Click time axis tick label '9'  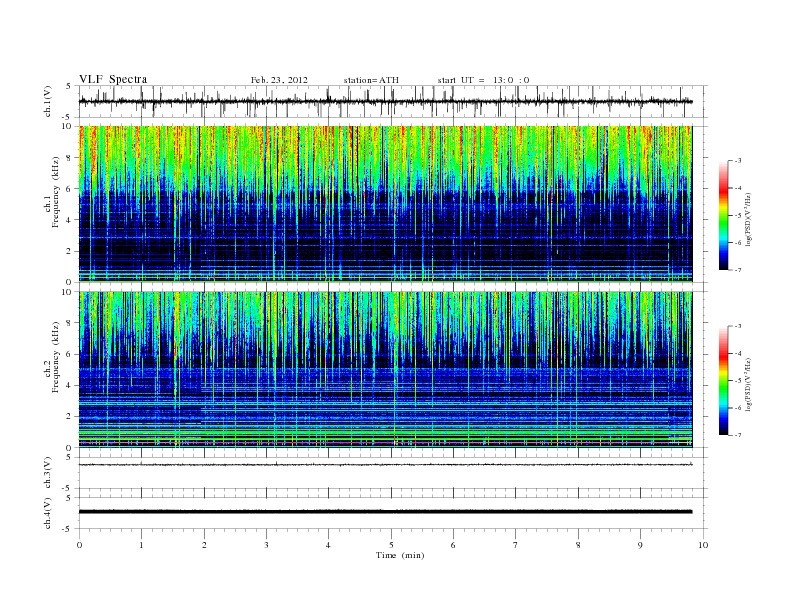tap(640, 545)
